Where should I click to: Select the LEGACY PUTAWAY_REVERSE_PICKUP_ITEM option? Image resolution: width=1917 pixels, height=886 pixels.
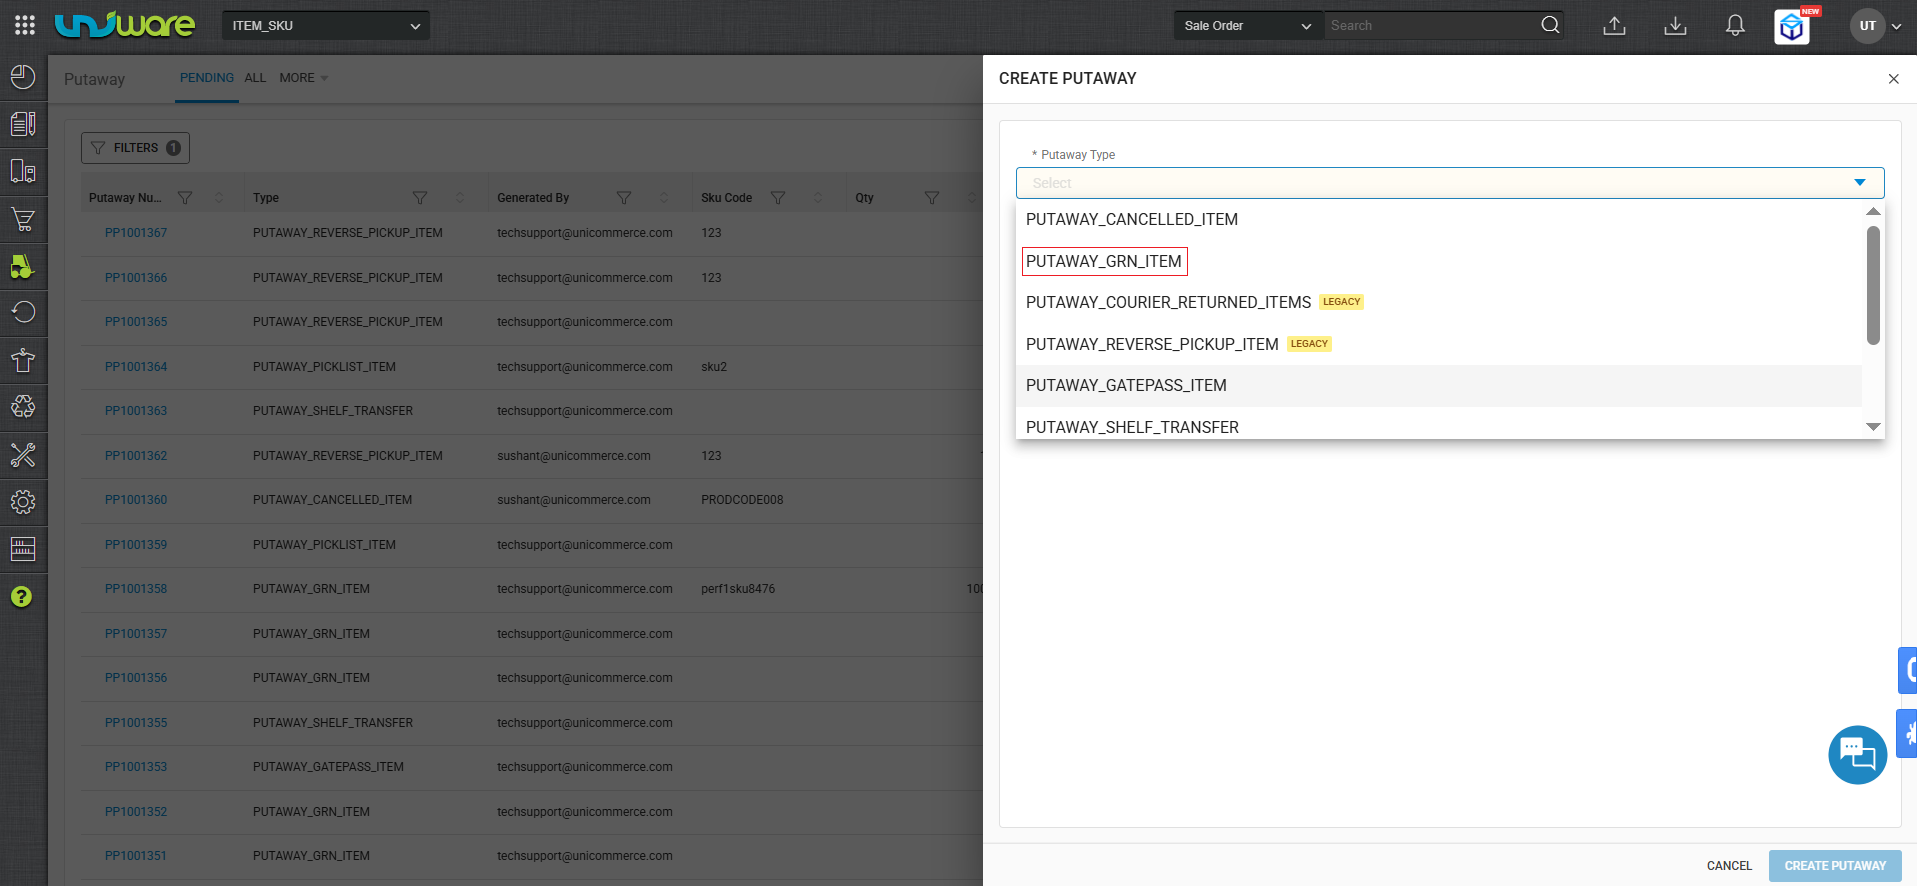1438,344
